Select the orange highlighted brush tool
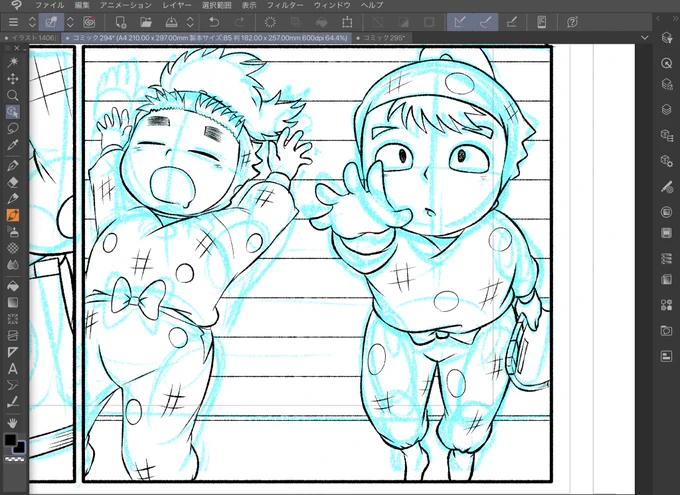 pos(13,215)
